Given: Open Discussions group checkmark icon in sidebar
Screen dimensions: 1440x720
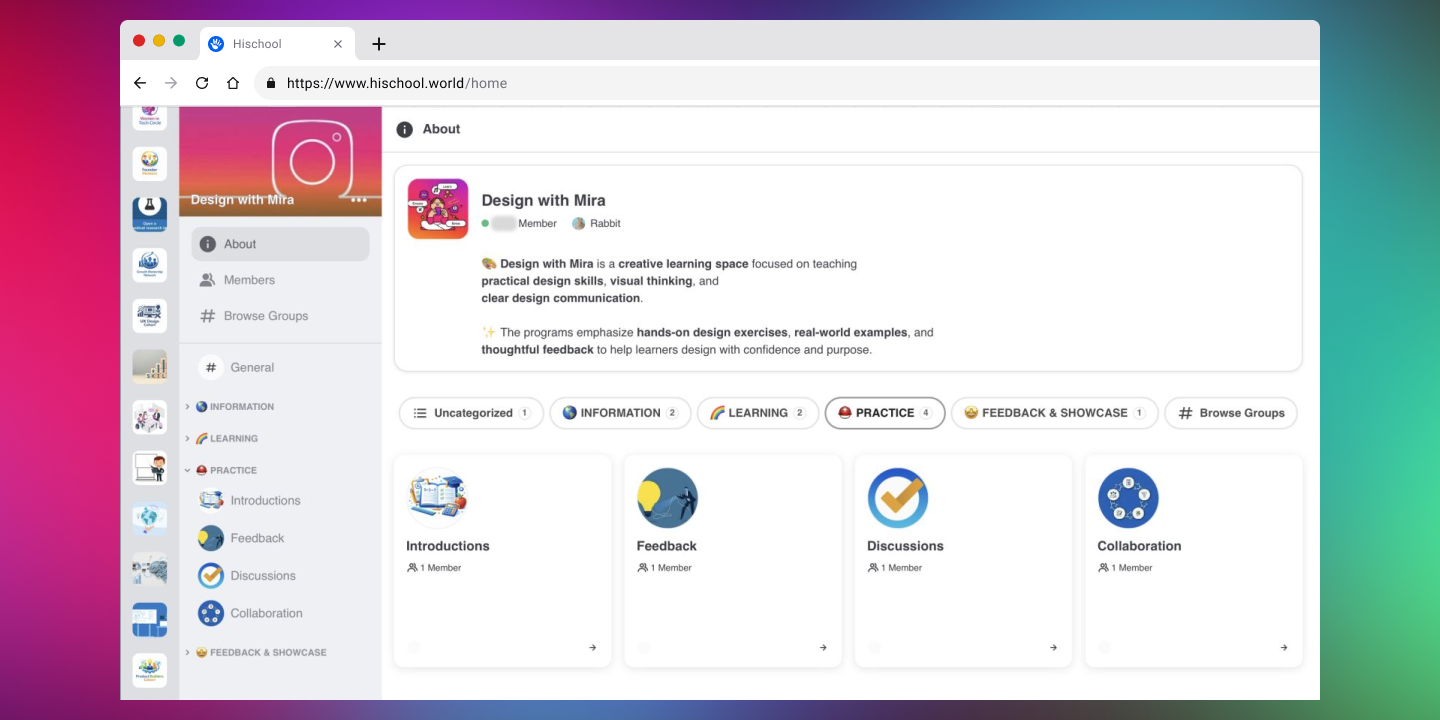Looking at the screenshot, I should click(x=211, y=576).
